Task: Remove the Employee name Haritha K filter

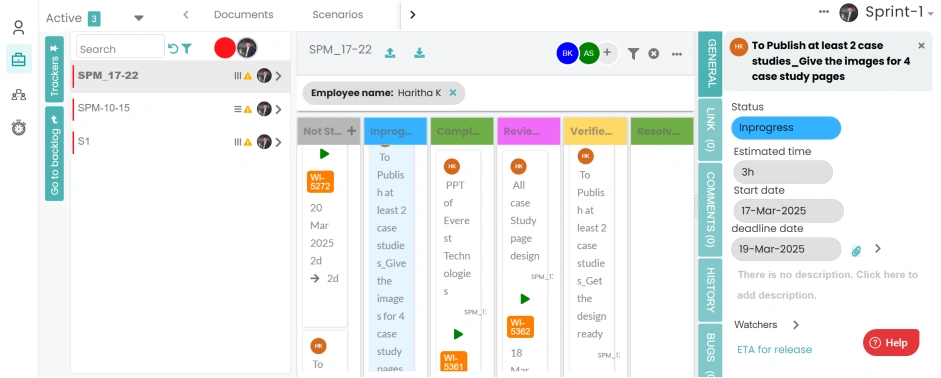Action: pyautogui.click(x=453, y=92)
